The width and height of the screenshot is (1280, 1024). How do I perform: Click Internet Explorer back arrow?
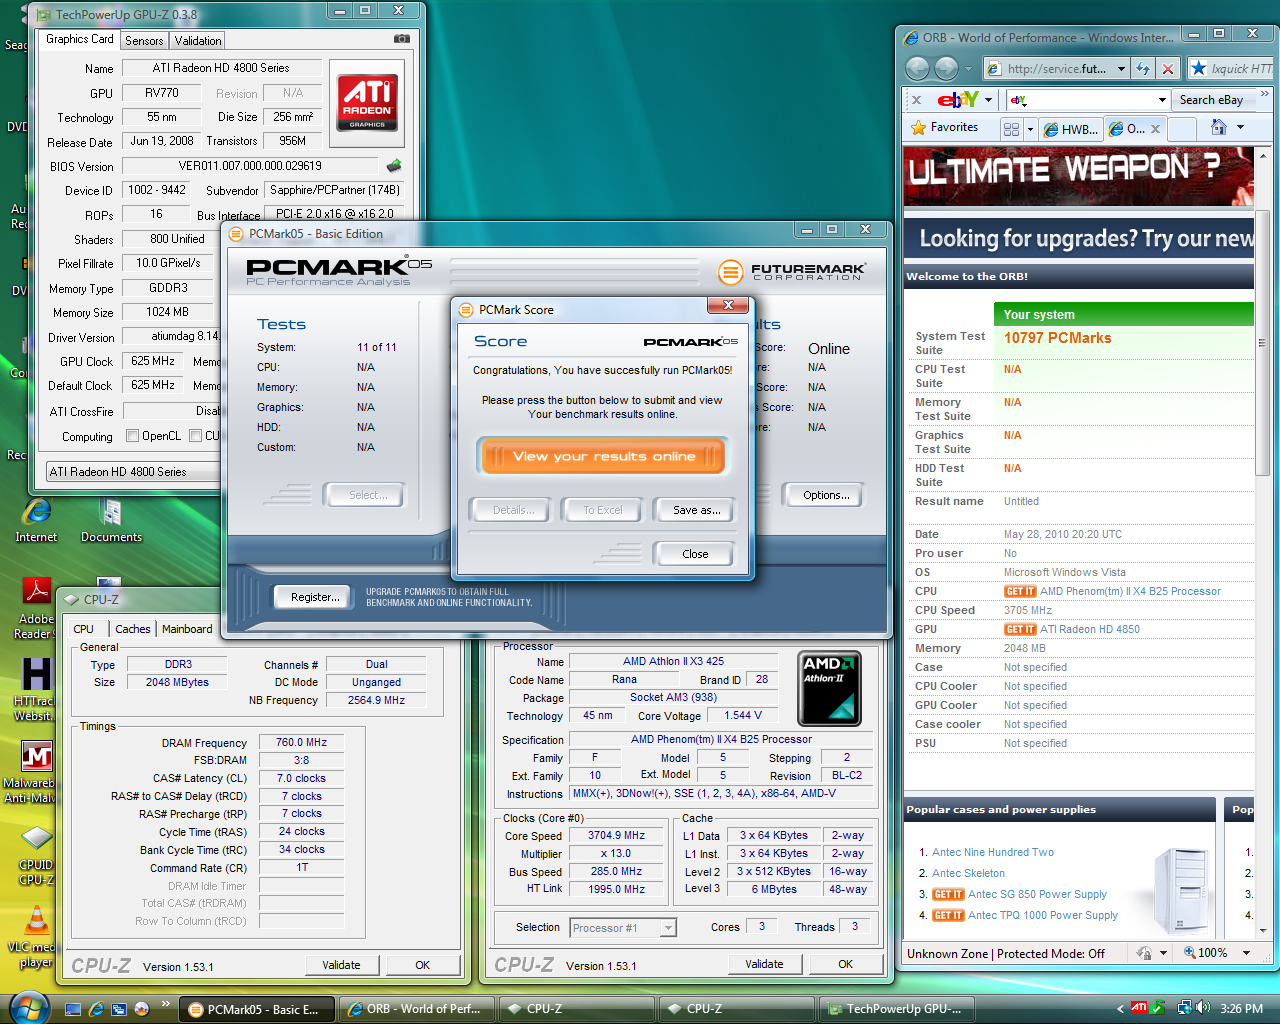(x=917, y=68)
